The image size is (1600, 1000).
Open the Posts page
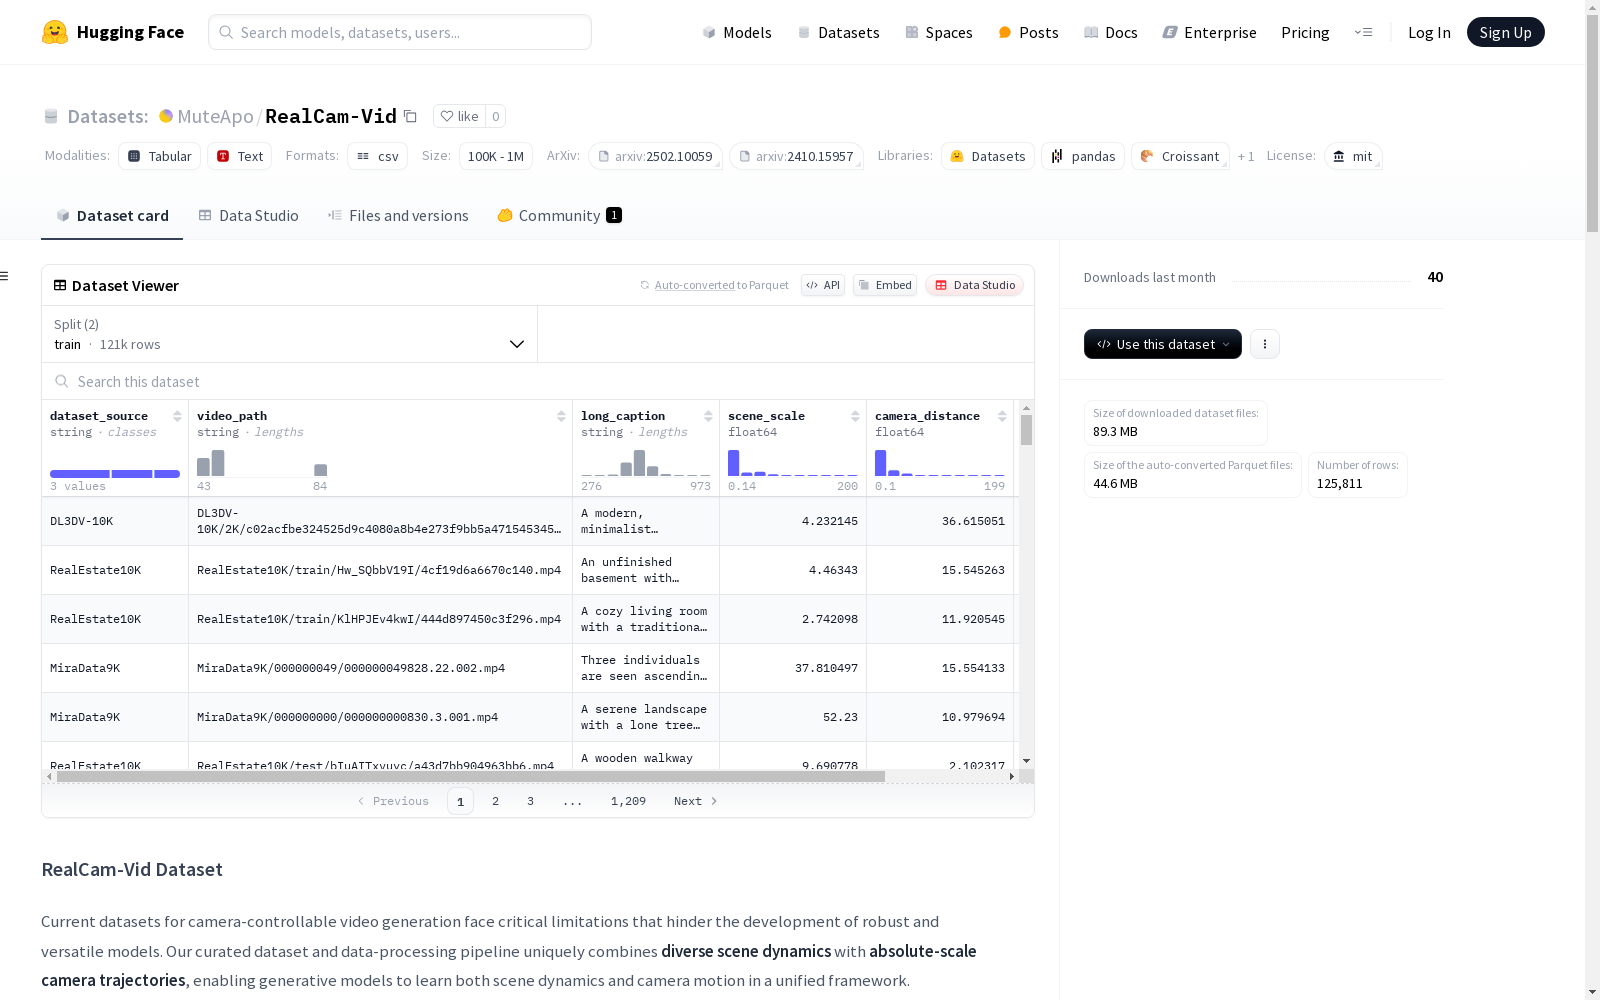(1028, 32)
